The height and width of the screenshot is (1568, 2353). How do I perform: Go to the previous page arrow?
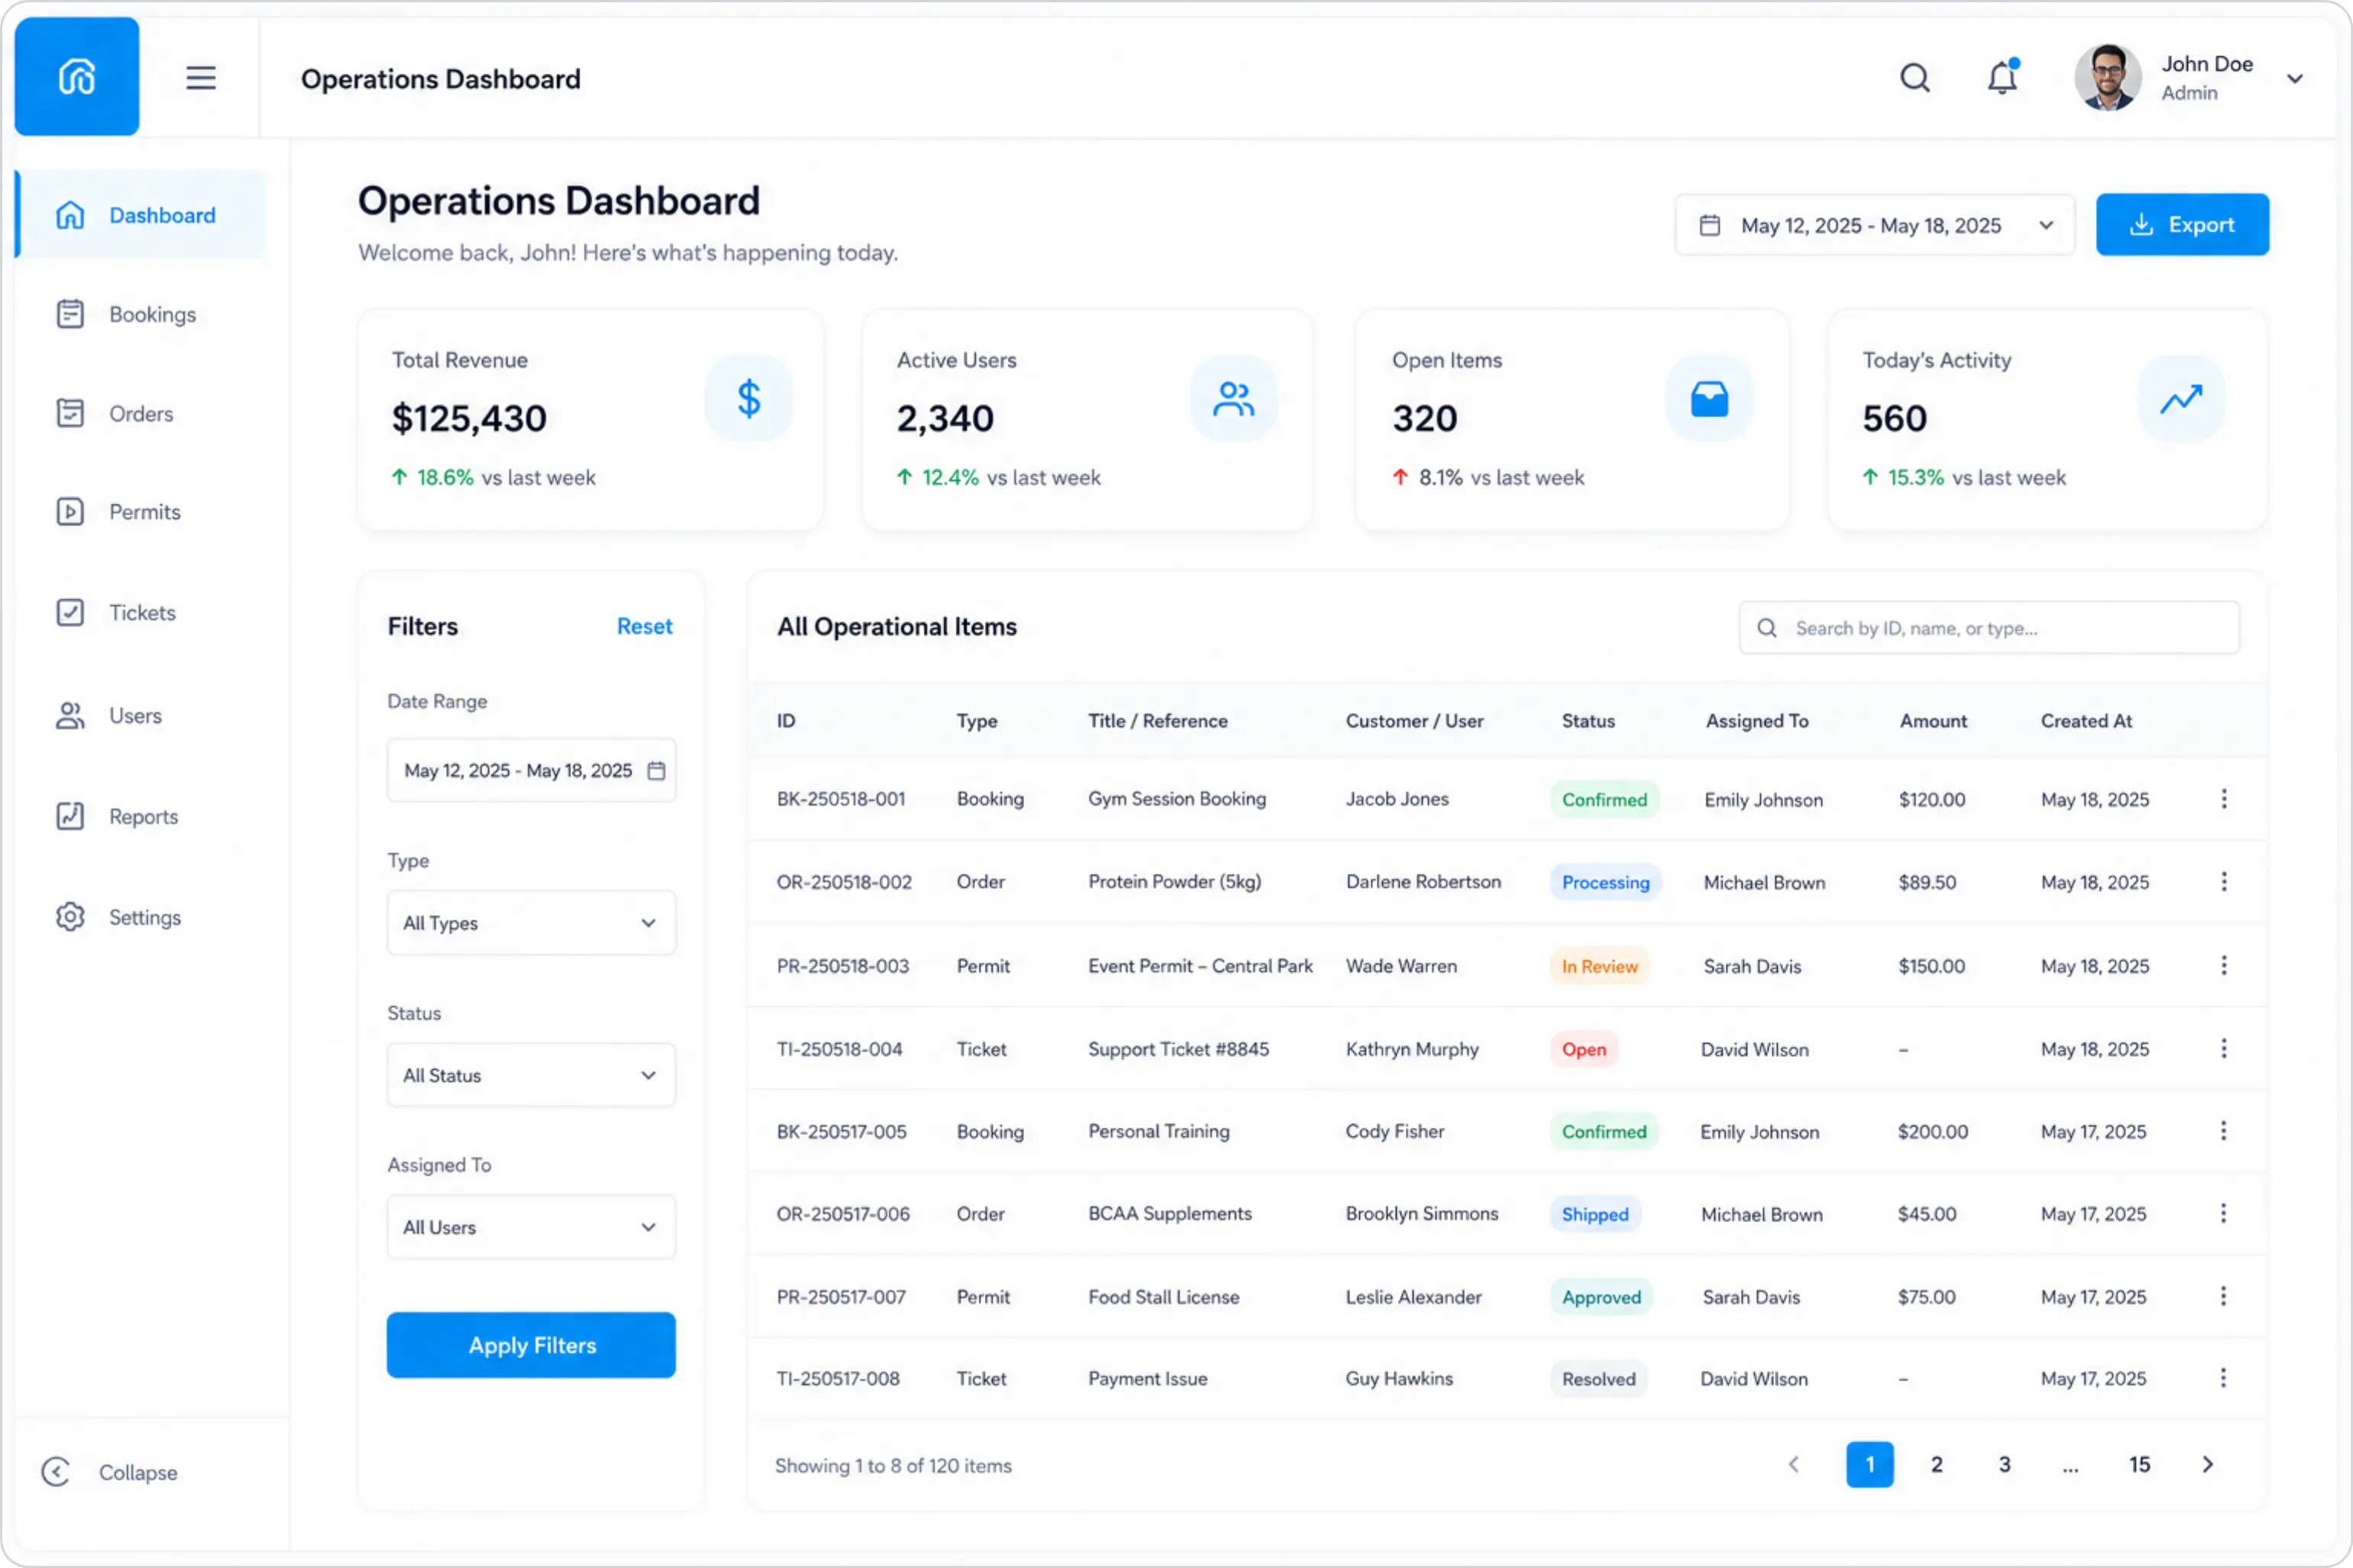click(x=1794, y=1465)
